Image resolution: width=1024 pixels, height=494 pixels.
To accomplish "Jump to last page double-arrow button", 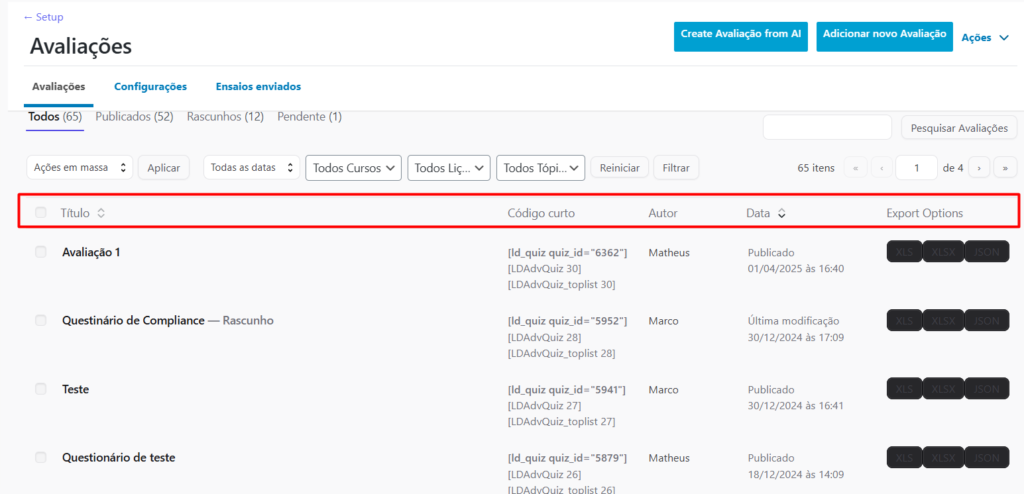I will tap(1005, 168).
